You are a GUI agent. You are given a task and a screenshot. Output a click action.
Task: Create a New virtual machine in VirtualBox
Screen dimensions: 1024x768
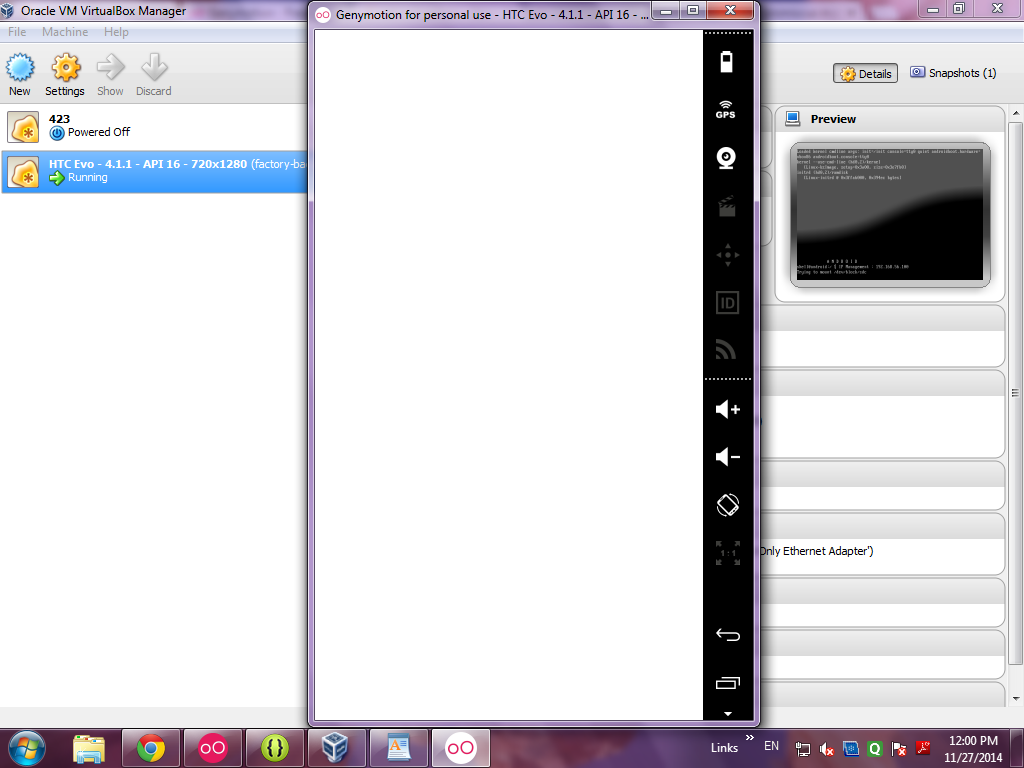(20, 75)
